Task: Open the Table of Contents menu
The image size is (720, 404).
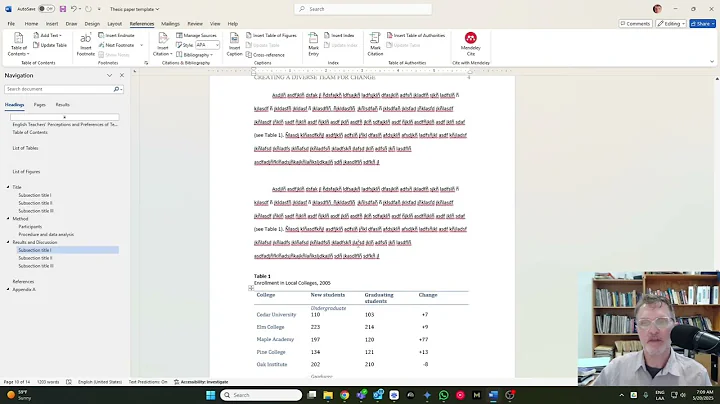Action: [18, 45]
